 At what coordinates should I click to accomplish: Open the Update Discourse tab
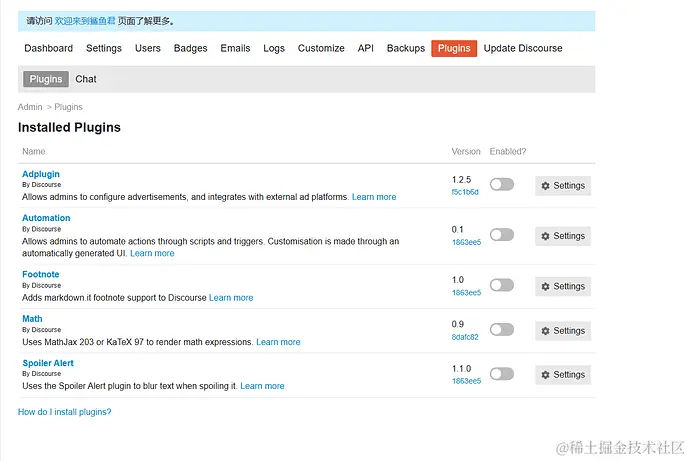(x=523, y=48)
